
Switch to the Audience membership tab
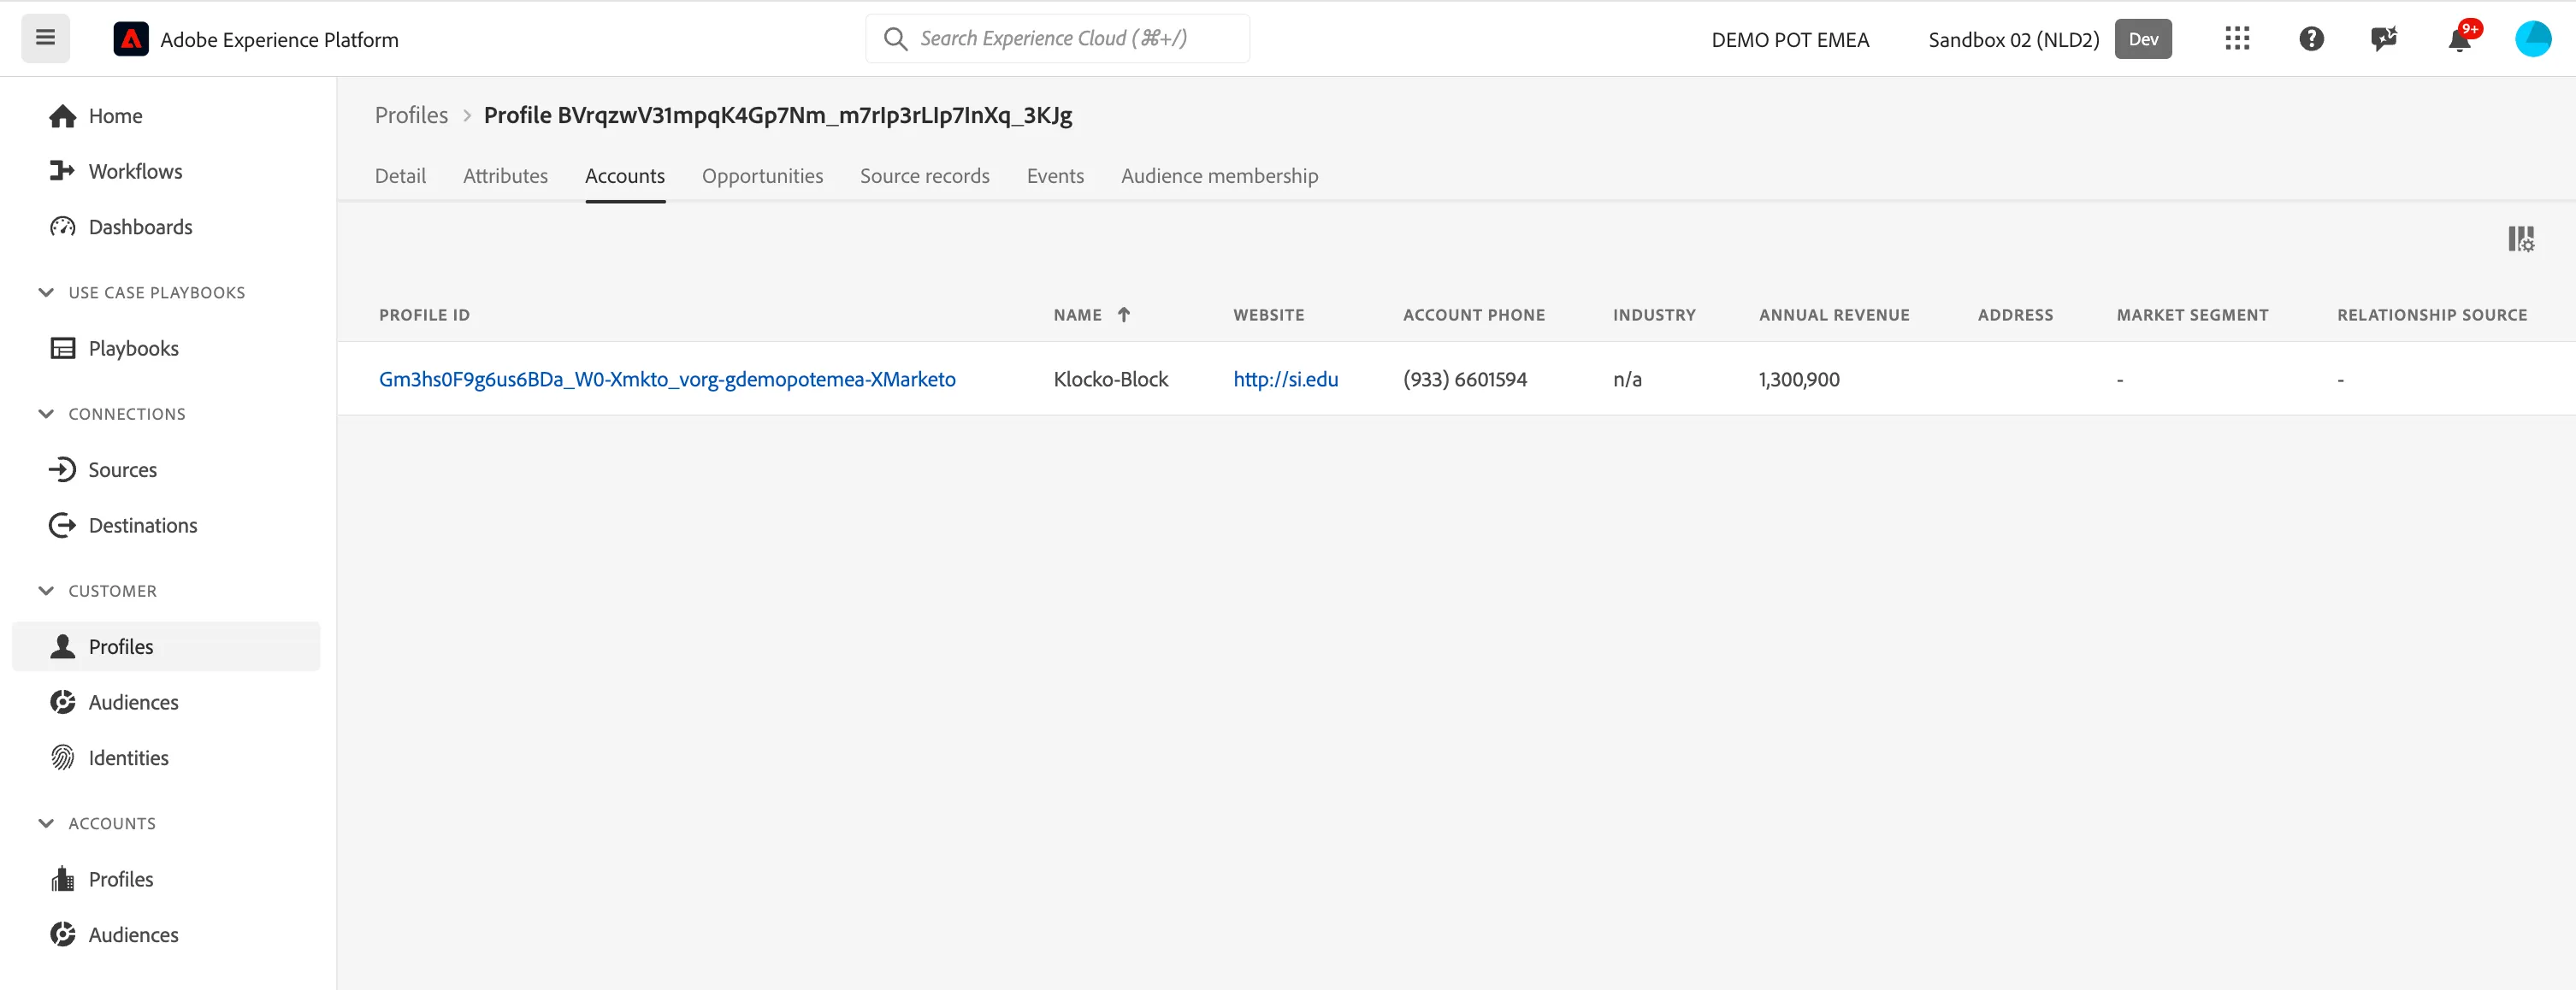tap(1219, 176)
